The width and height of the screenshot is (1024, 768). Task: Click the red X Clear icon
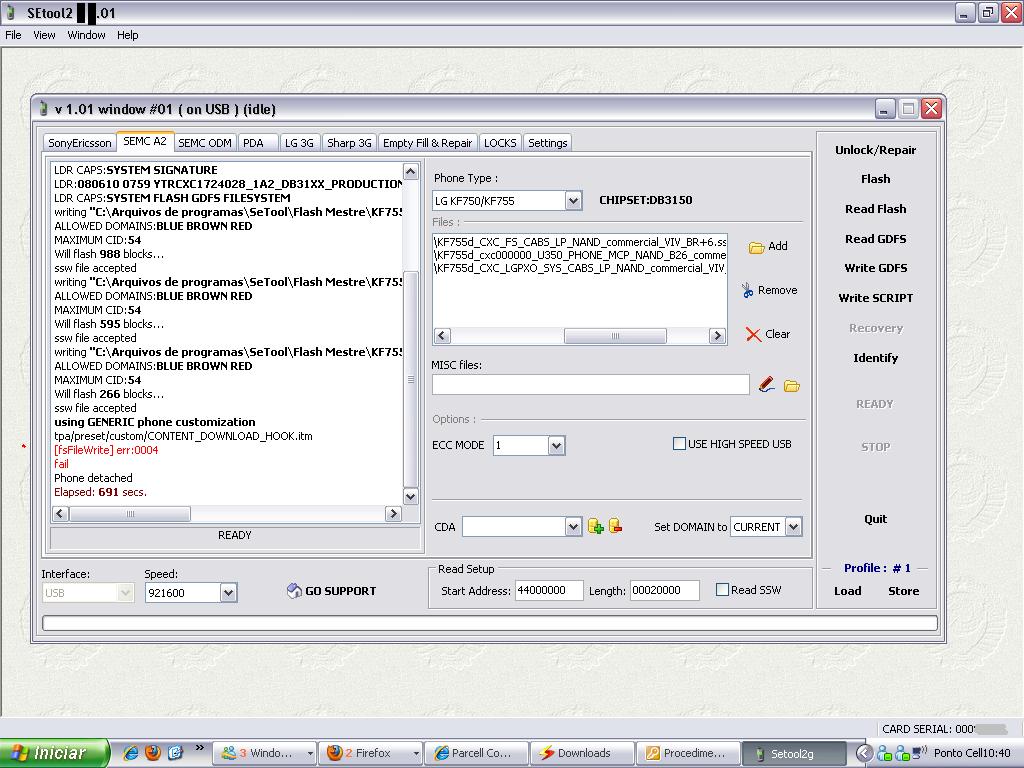[x=753, y=334]
